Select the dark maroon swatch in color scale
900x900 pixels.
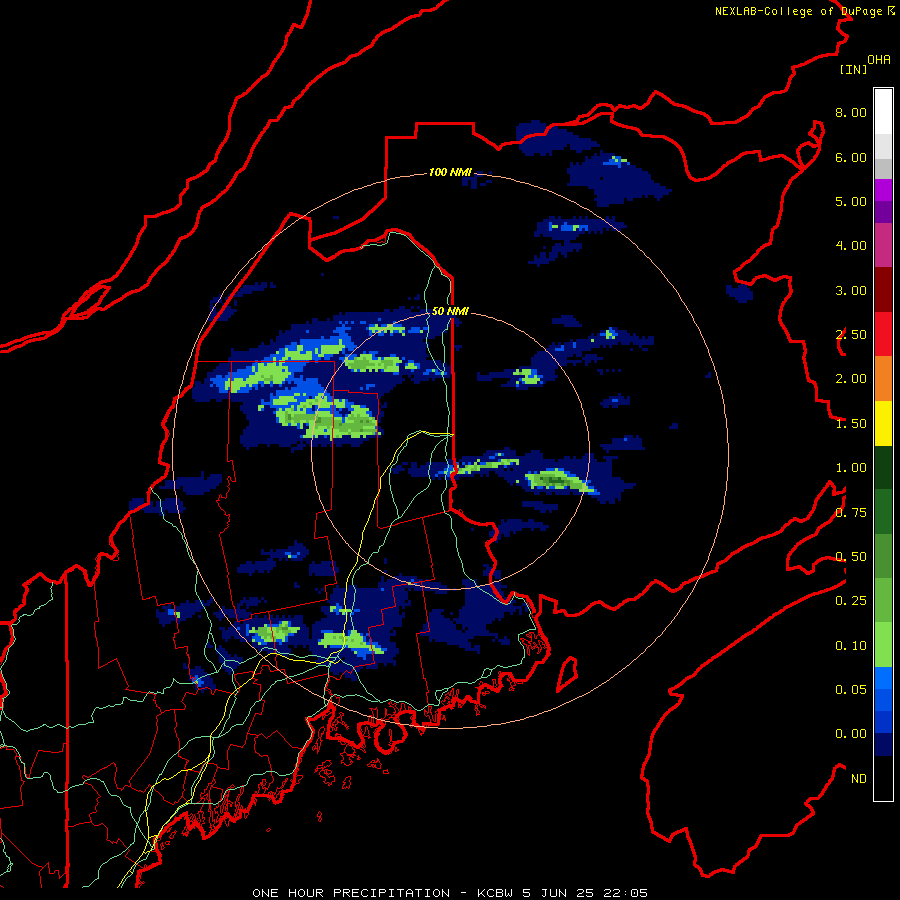(x=883, y=290)
